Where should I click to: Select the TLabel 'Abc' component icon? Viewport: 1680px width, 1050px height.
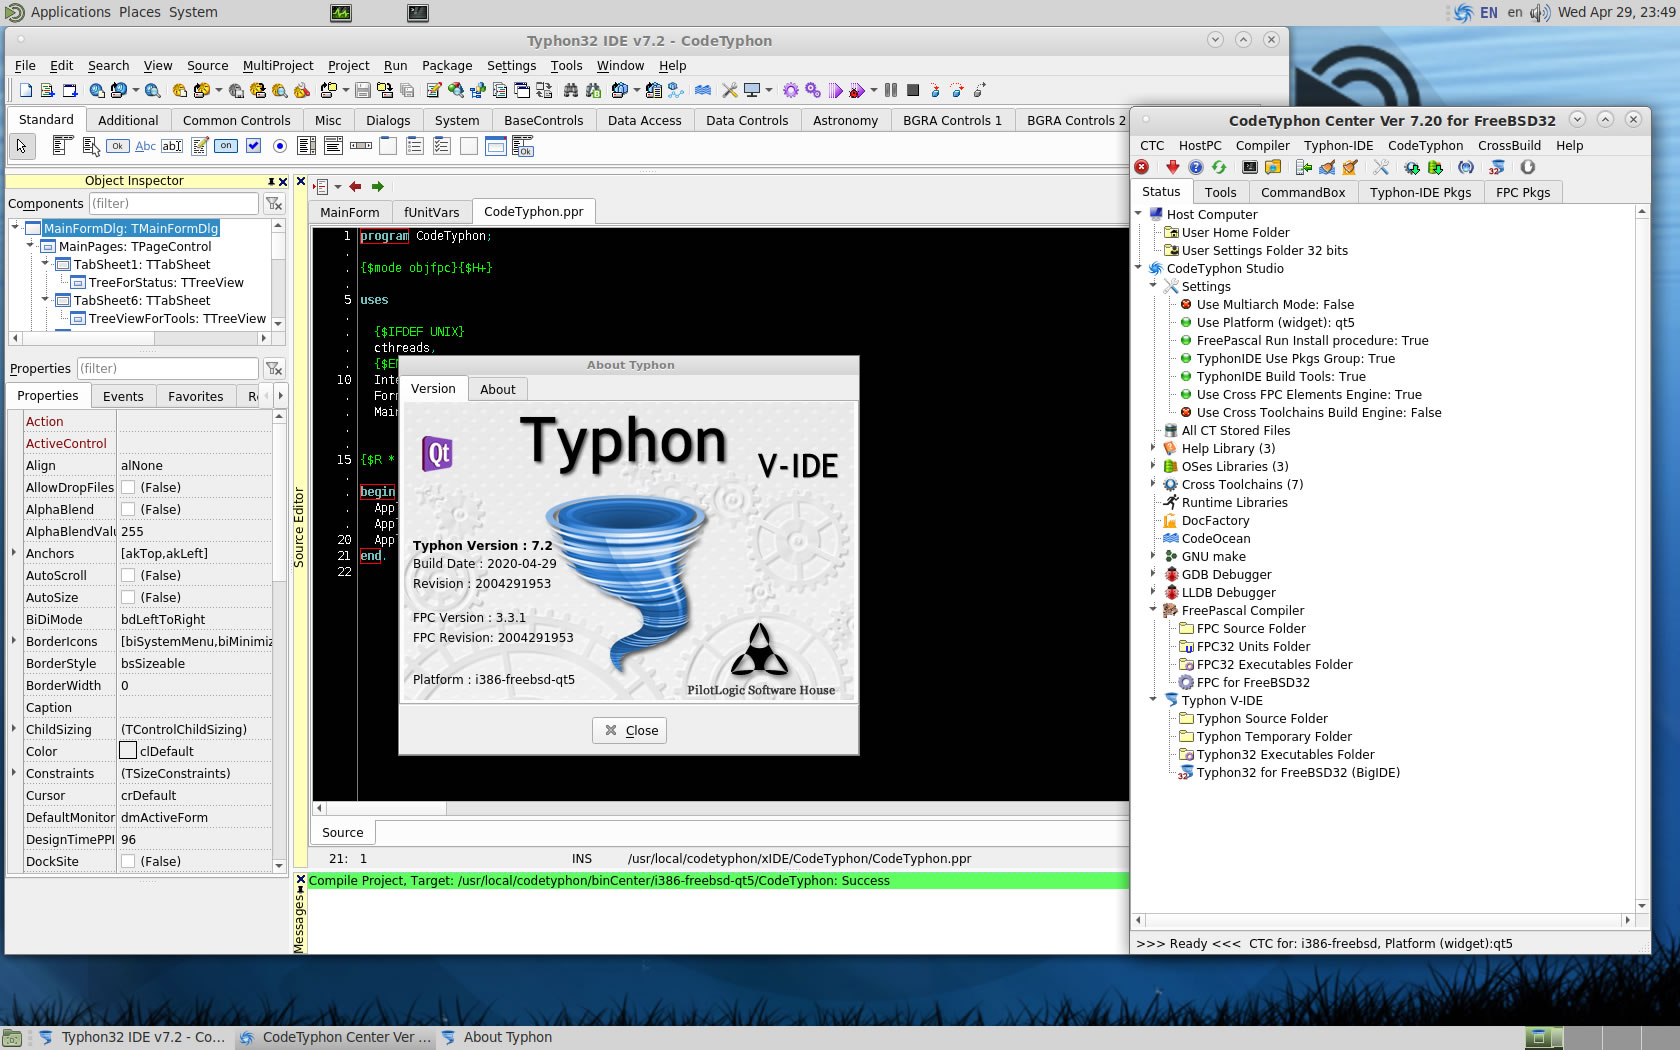click(145, 146)
